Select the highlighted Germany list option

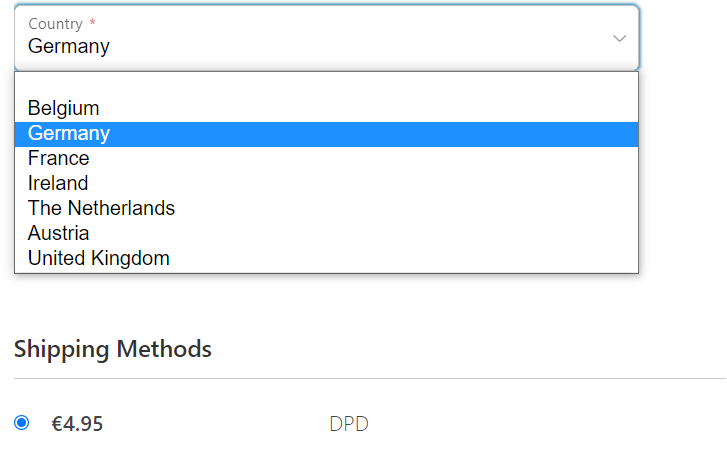coord(69,134)
